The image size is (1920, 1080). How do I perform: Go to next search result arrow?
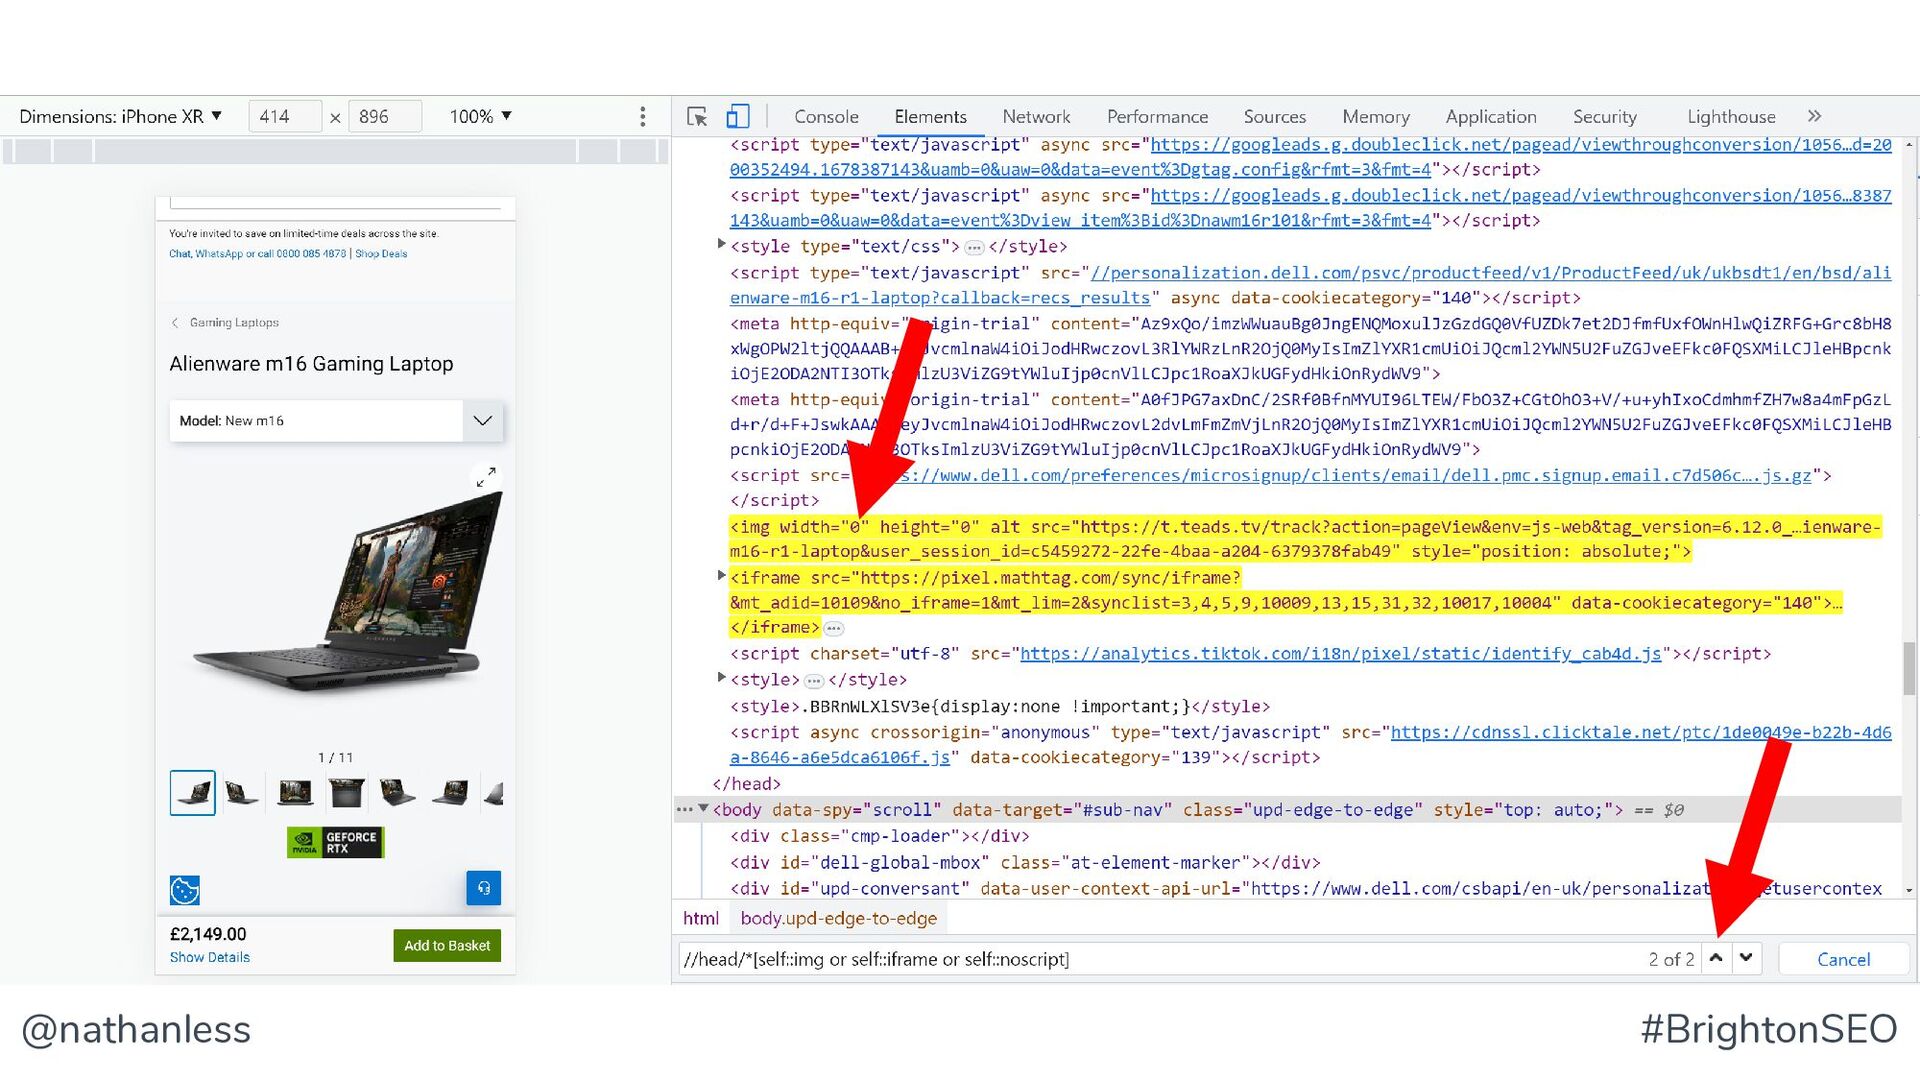(1746, 958)
